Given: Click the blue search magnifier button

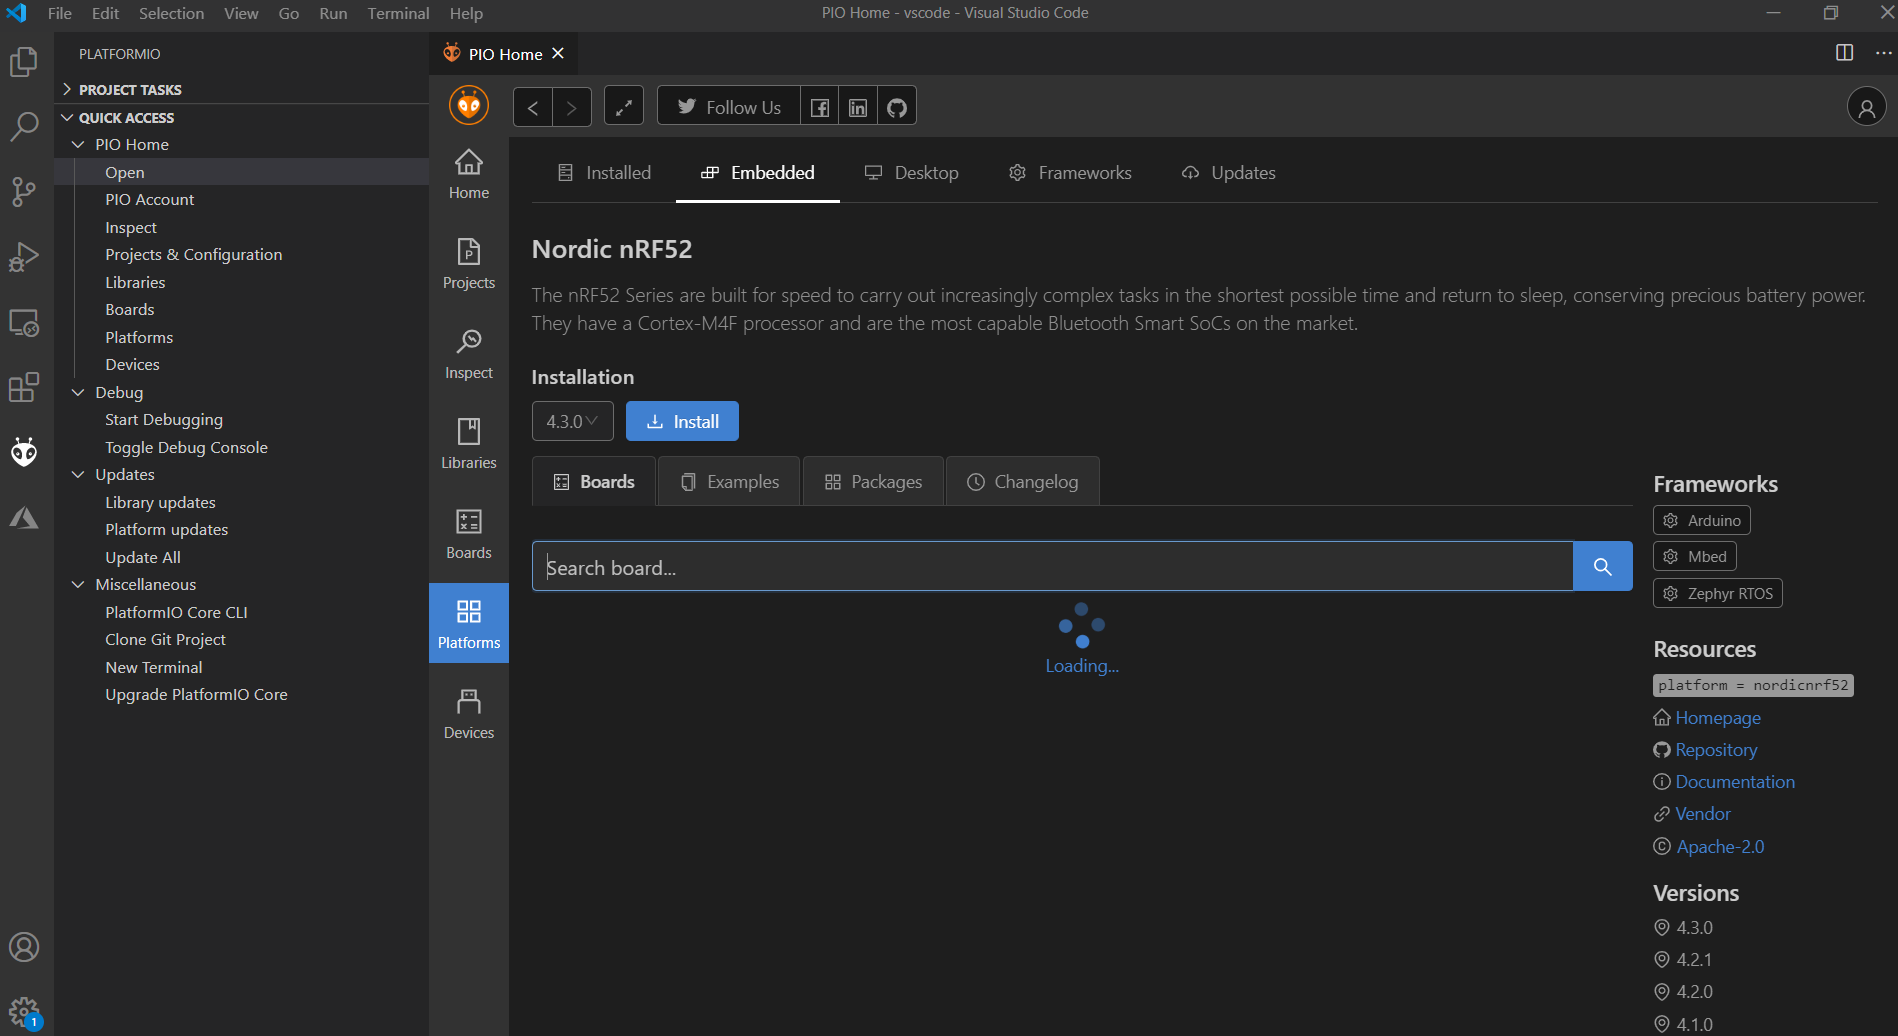Looking at the screenshot, I should click(1602, 567).
